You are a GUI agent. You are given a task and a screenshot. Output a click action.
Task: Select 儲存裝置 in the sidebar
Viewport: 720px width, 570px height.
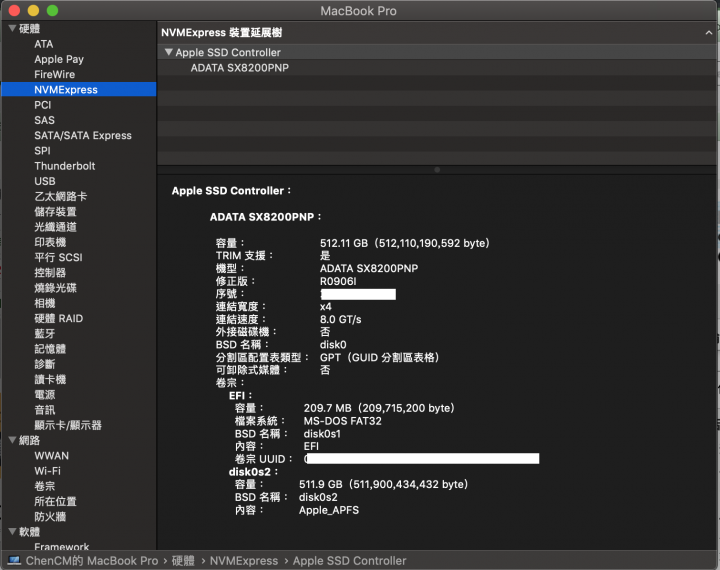pyautogui.click(x=55, y=212)
